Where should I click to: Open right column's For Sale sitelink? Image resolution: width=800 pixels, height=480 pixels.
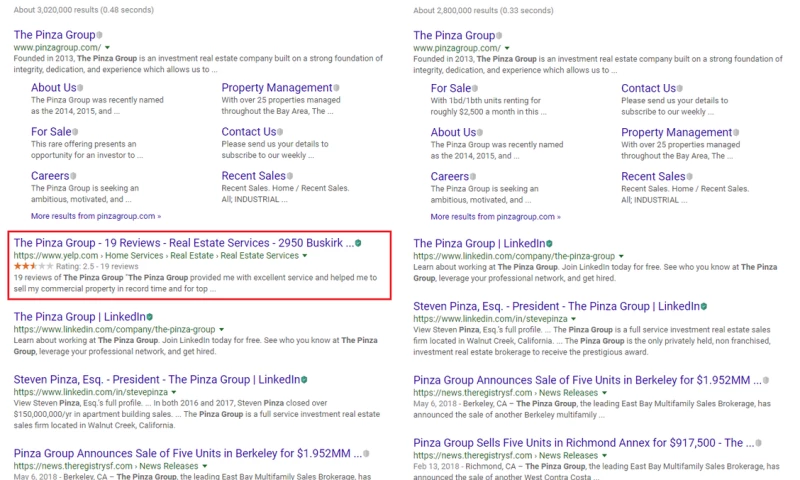pyautogui.click(x=451, y=88)
